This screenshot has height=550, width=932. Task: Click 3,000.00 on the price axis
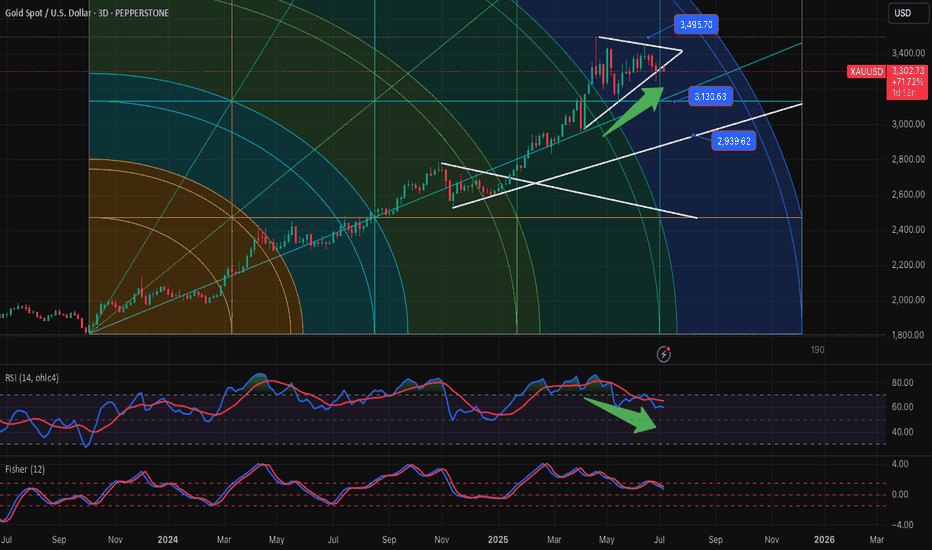[908, 124]
